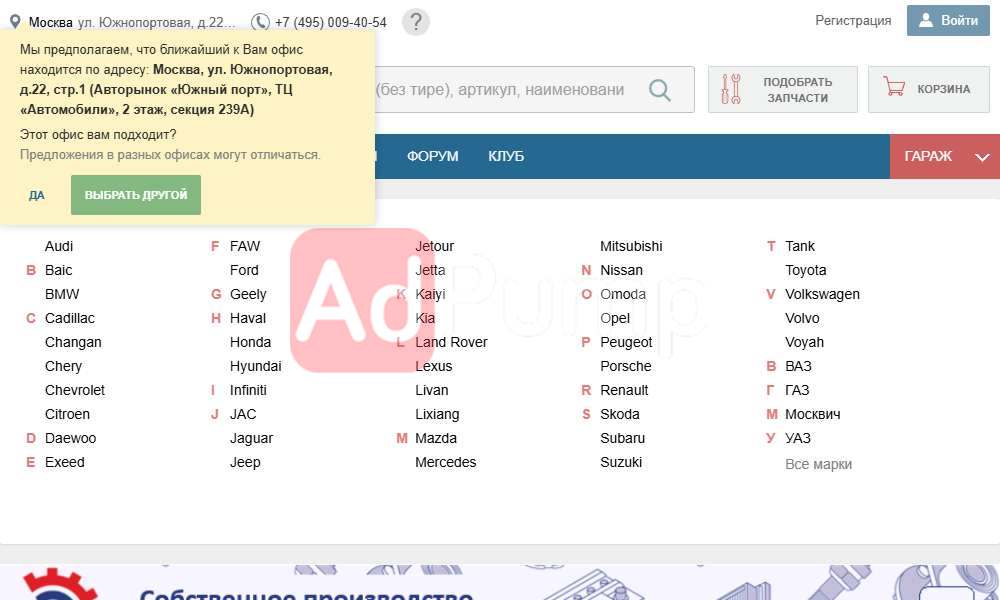
Task: Open the Клуб menu item
Action: (506, 156)
